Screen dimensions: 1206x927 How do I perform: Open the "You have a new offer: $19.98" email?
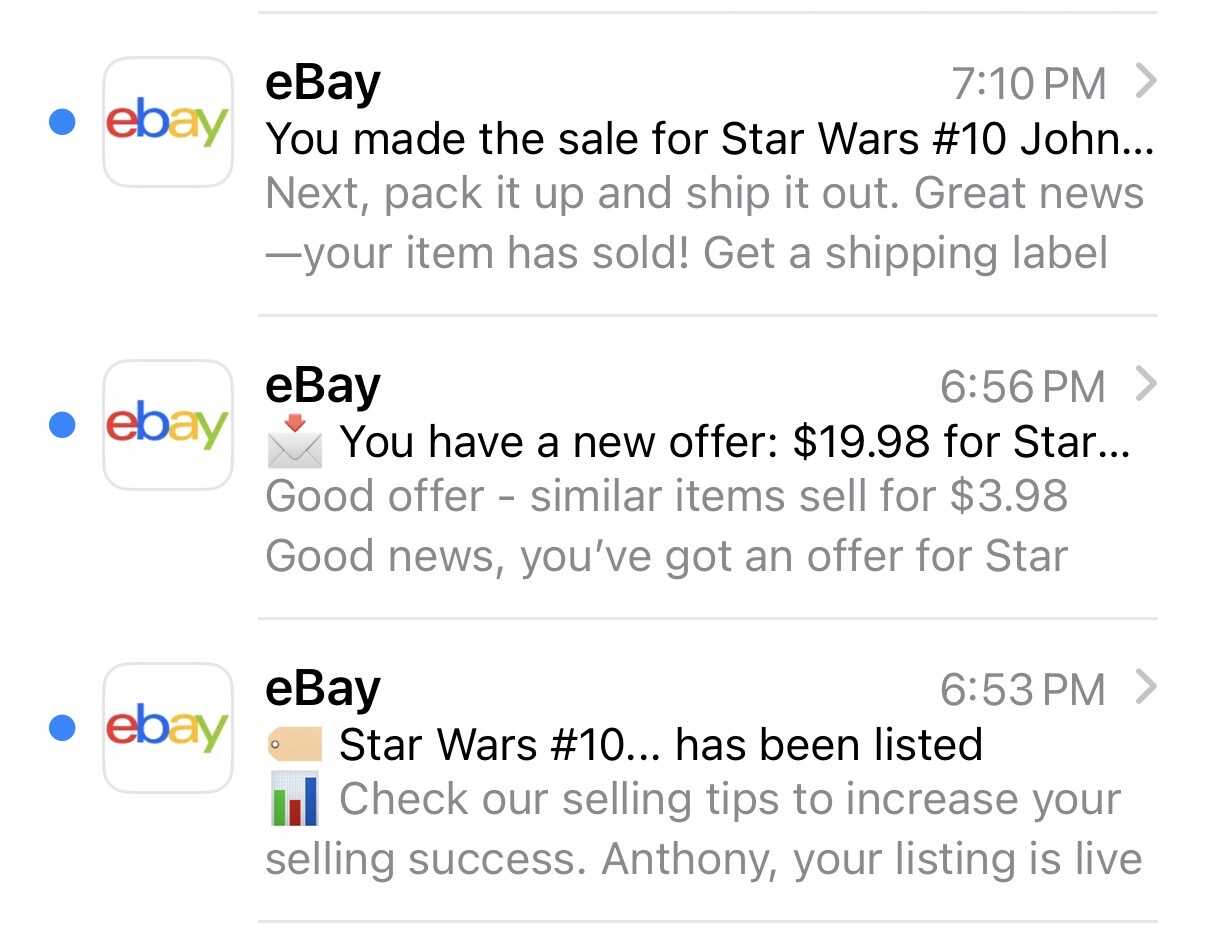[x=734, y=442]
